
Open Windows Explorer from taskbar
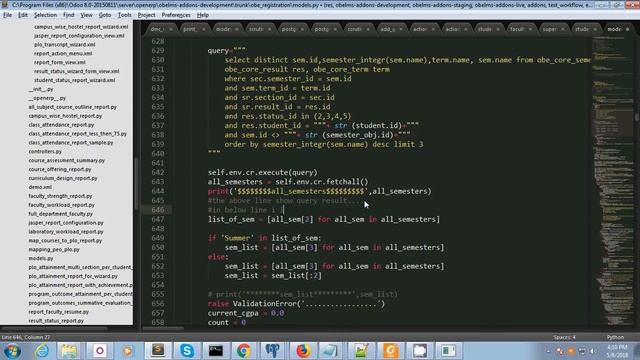(69, 351)
